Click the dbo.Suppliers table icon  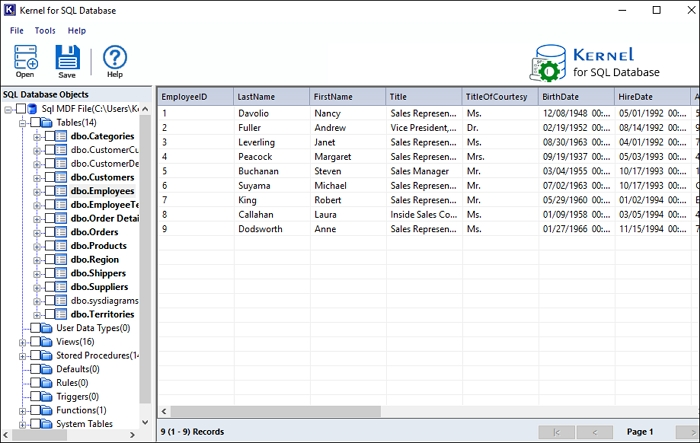pos(62,287)
